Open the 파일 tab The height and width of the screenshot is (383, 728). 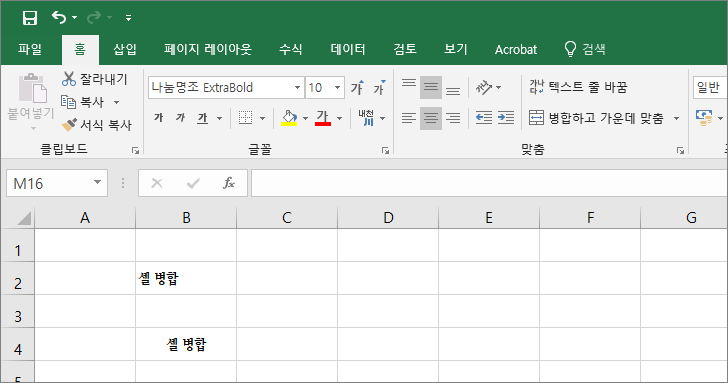tap(30, 49)
